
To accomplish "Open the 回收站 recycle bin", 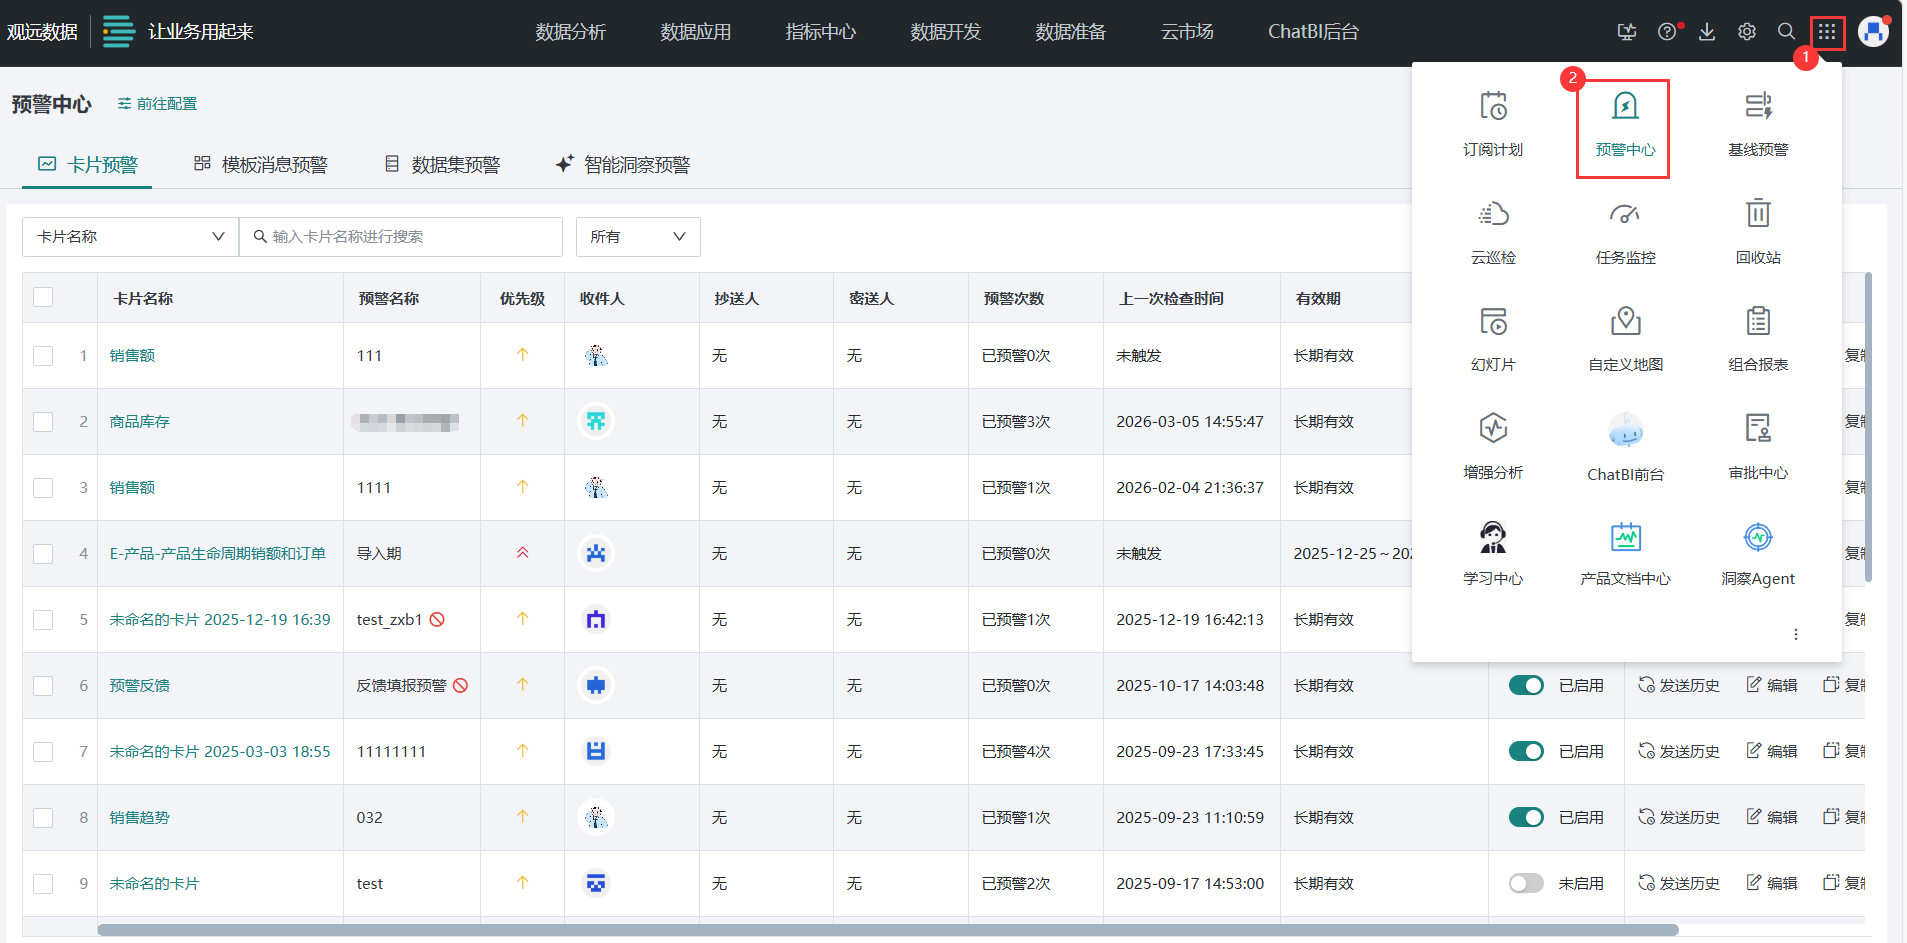I will [1757, 215].
